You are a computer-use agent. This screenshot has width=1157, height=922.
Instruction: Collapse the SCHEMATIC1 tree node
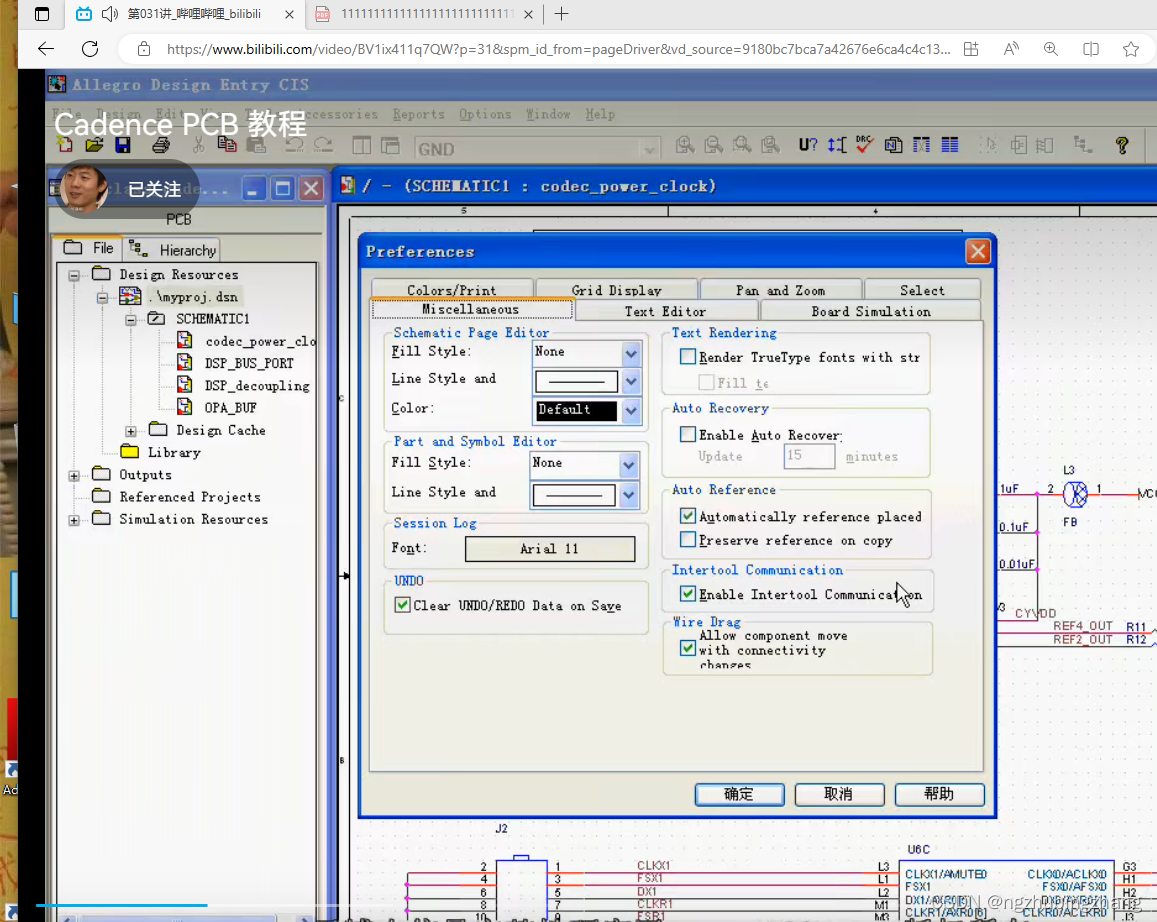point(131,320)
